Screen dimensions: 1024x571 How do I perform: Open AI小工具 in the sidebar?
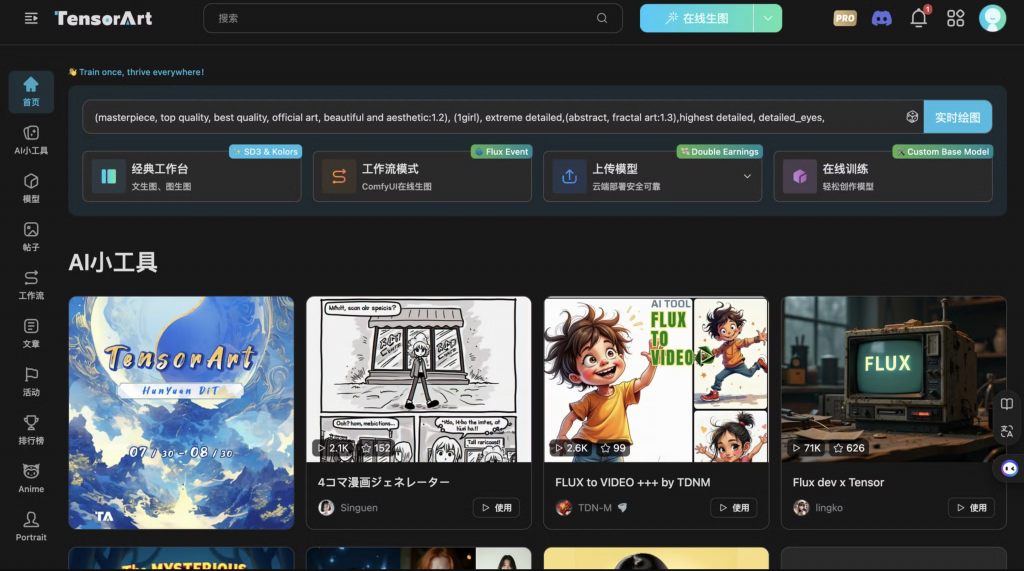point(31,140)
